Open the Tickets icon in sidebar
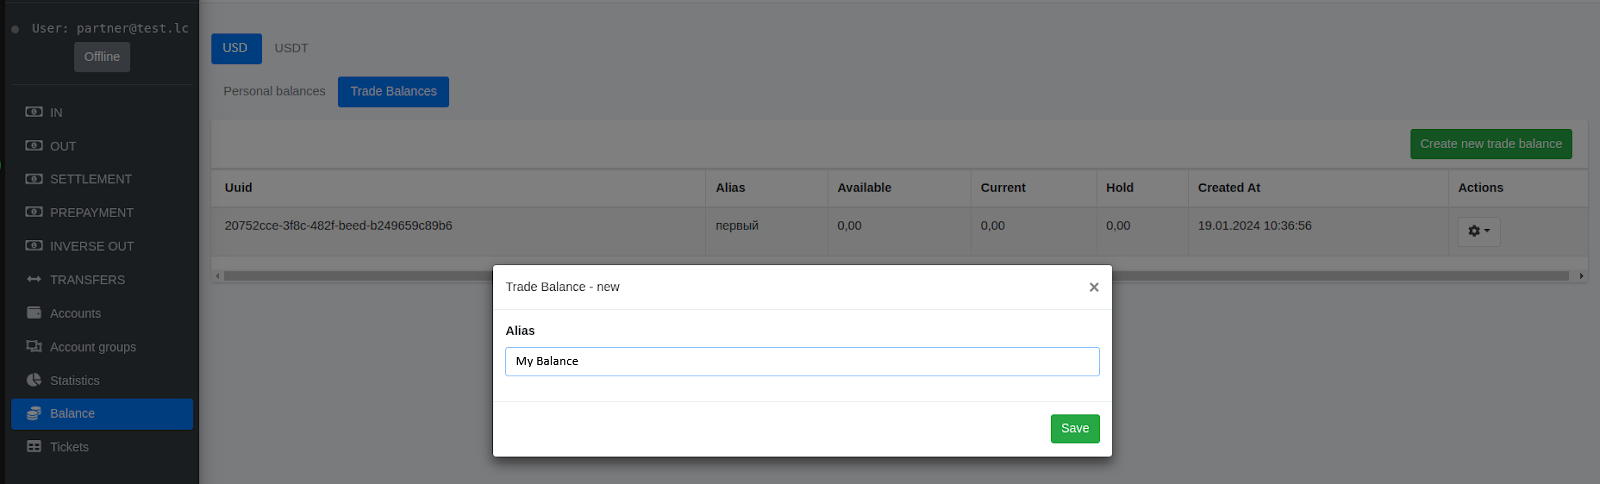 pyautogui.click(x=34, y=447)
